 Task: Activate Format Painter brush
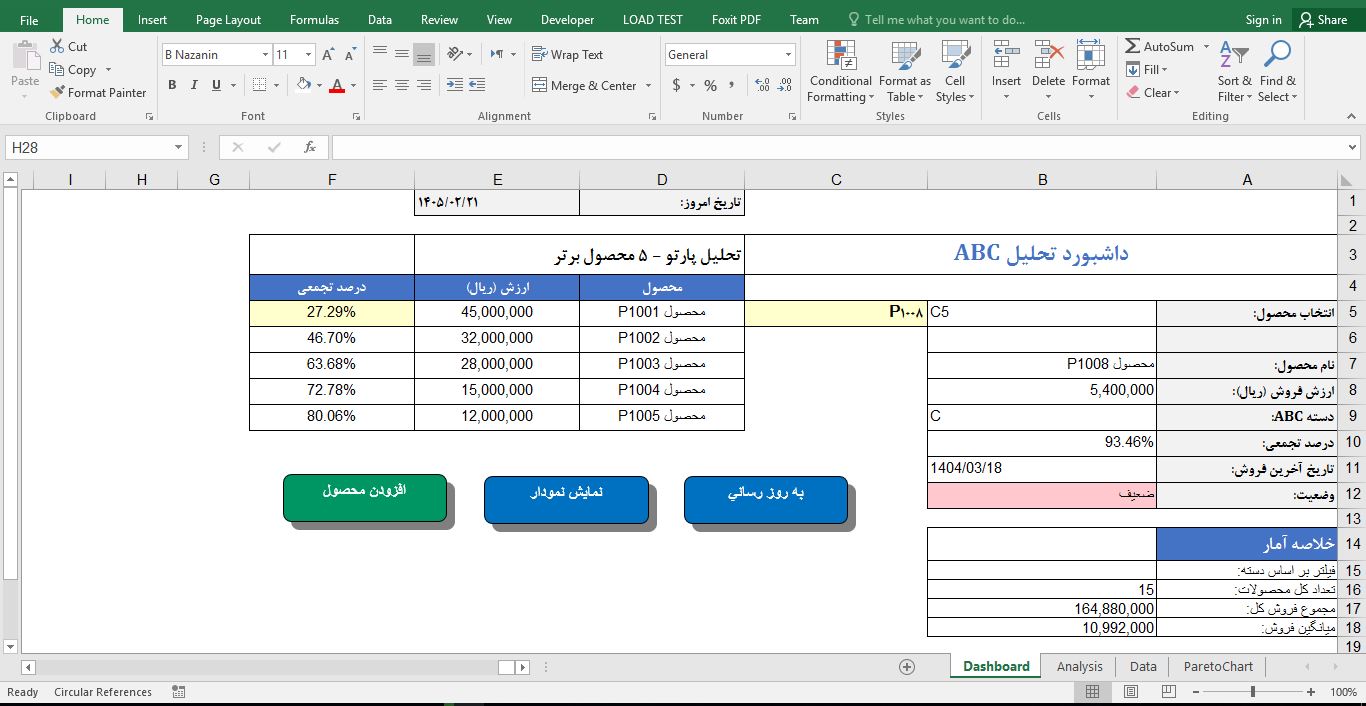(57, 92)
